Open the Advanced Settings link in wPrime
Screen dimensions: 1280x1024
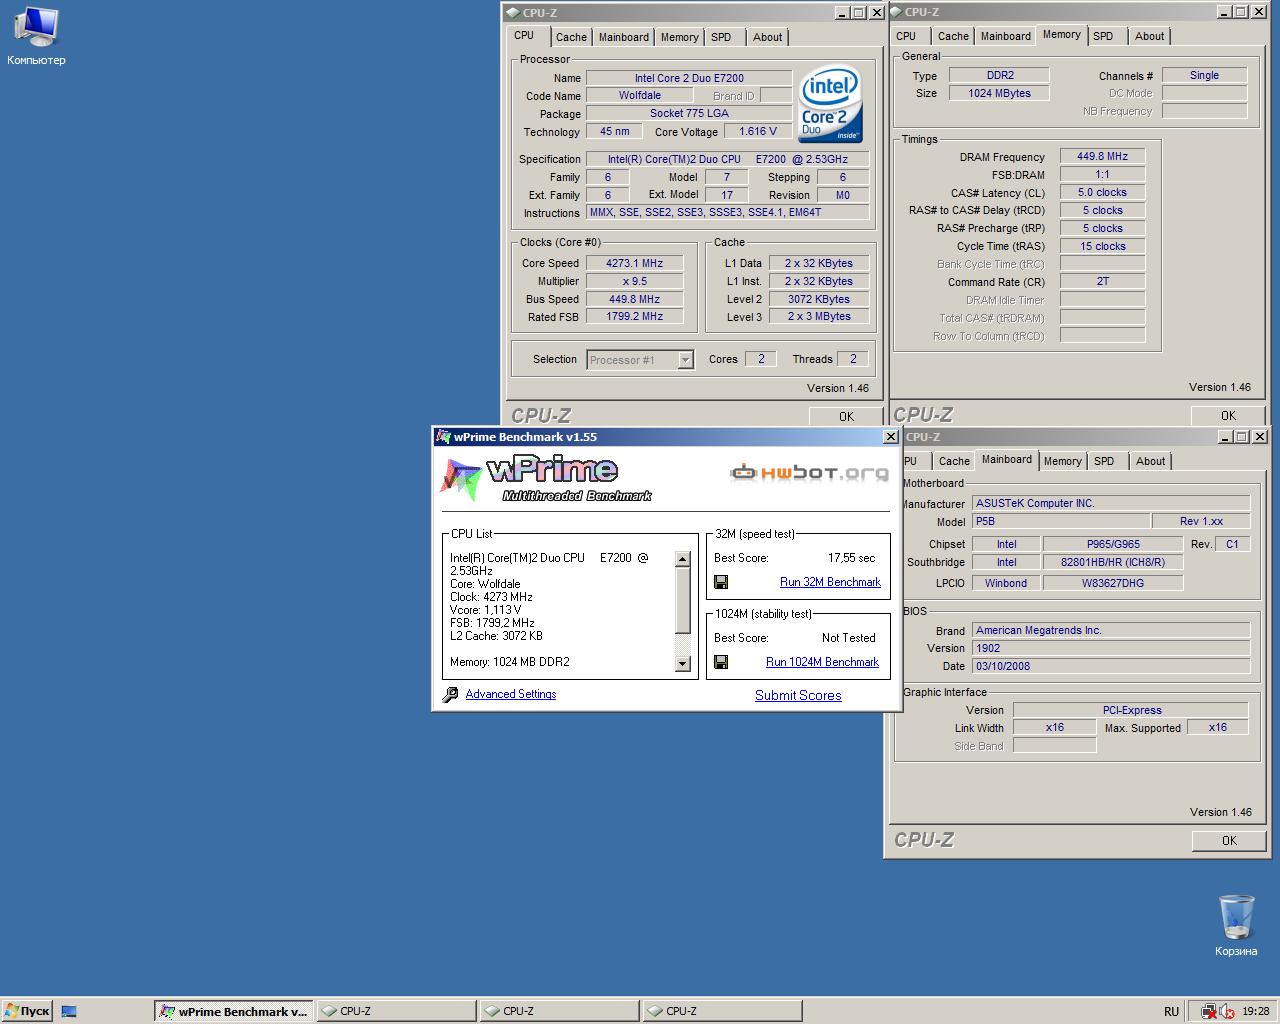511,694
